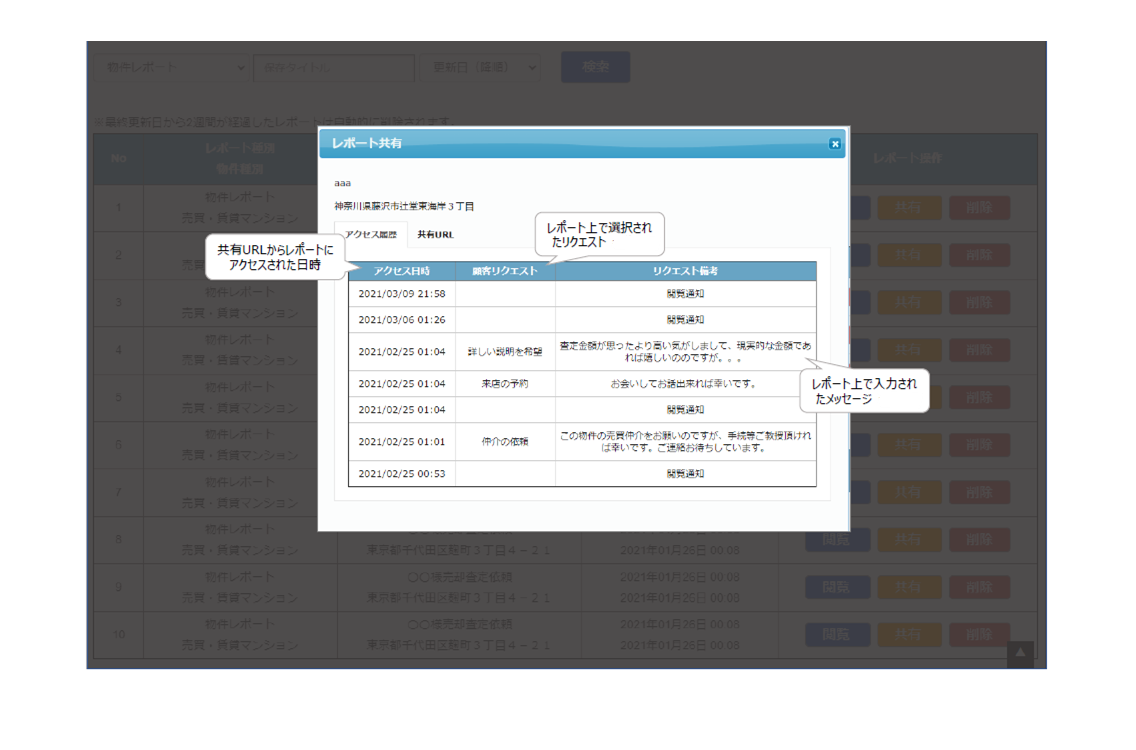Click the scroll-to-top arrow icon
Image resolution: width=1136 pixels, height=750 pixels.
point(1020,654)
